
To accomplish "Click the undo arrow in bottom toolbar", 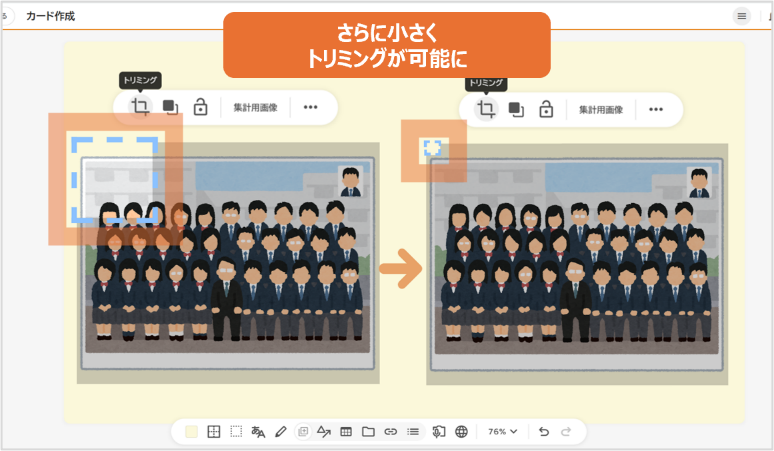I will coord(544,432).
